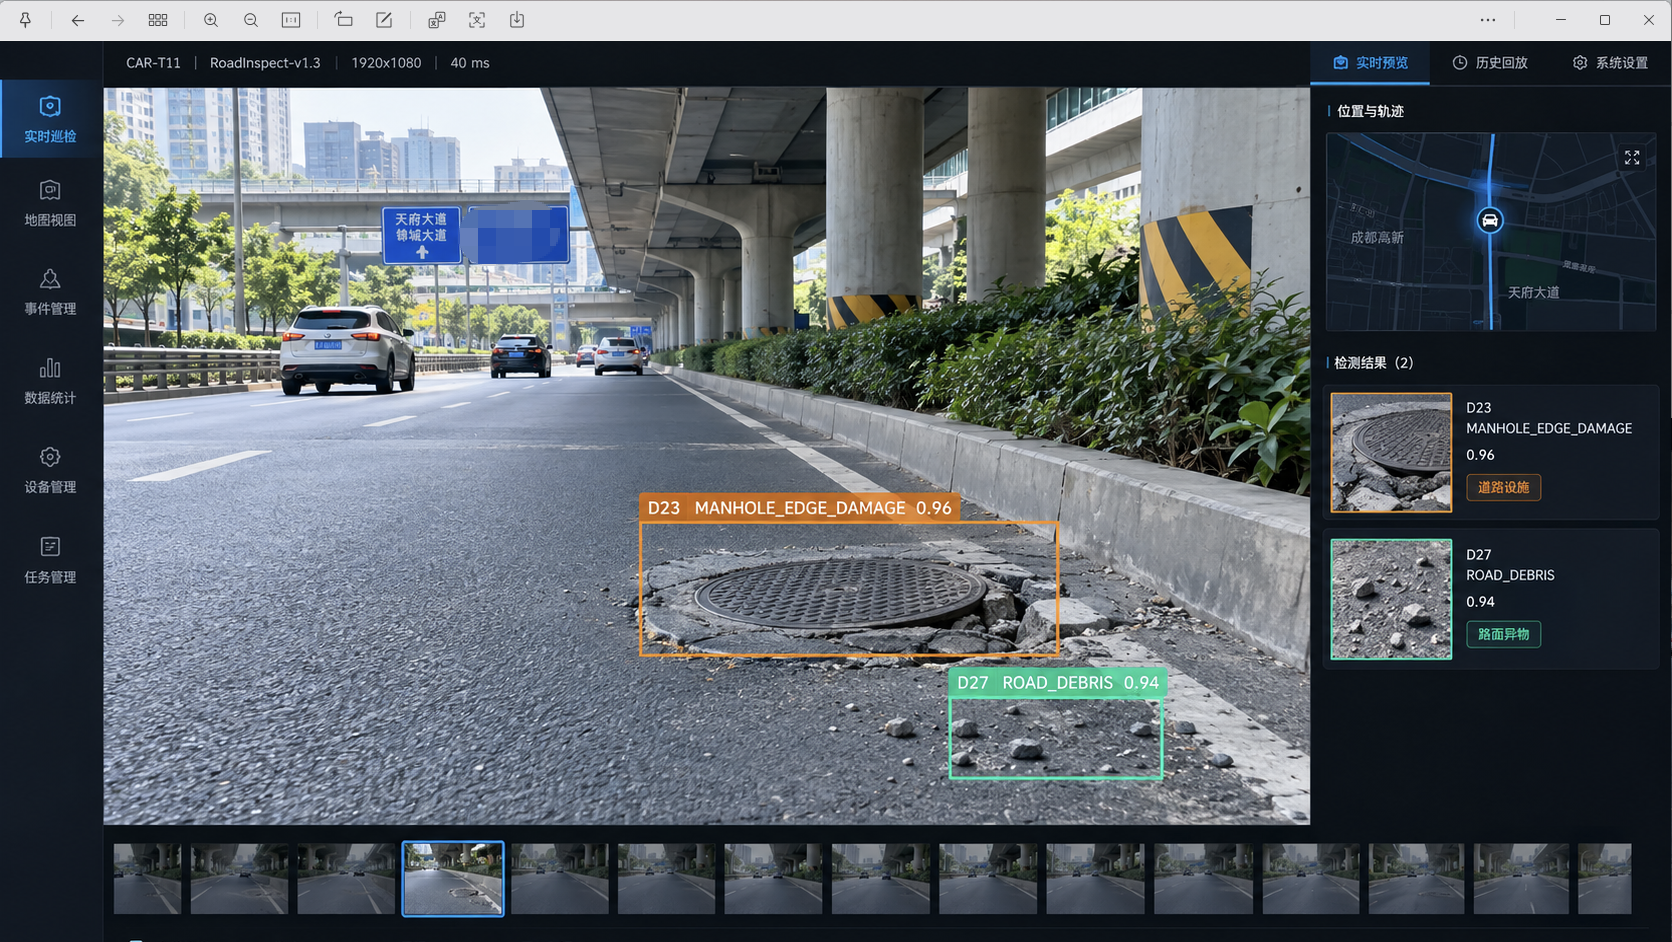Zoom out of the image
This screenshot has height=942, width=1672.
click(x=251, y=20)
